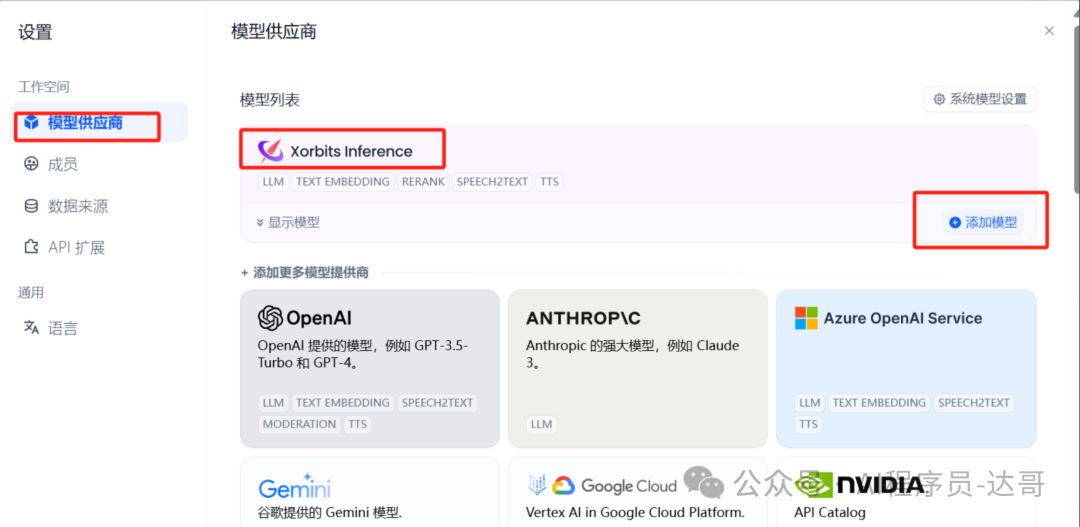1080x527 pixels.
Task: Open the 模型供应商 sidebar item
Action: coord(99,123)
